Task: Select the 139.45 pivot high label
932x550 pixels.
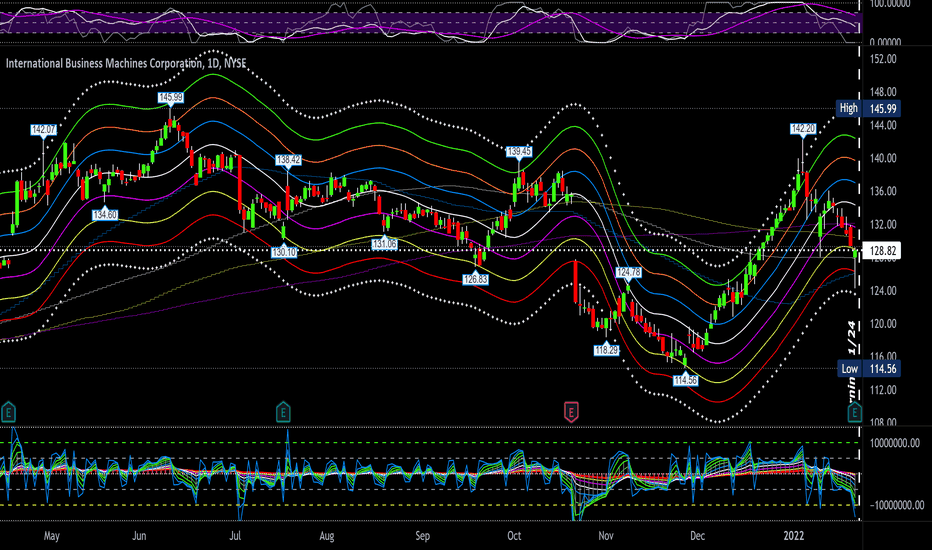Action: point(519,152)
